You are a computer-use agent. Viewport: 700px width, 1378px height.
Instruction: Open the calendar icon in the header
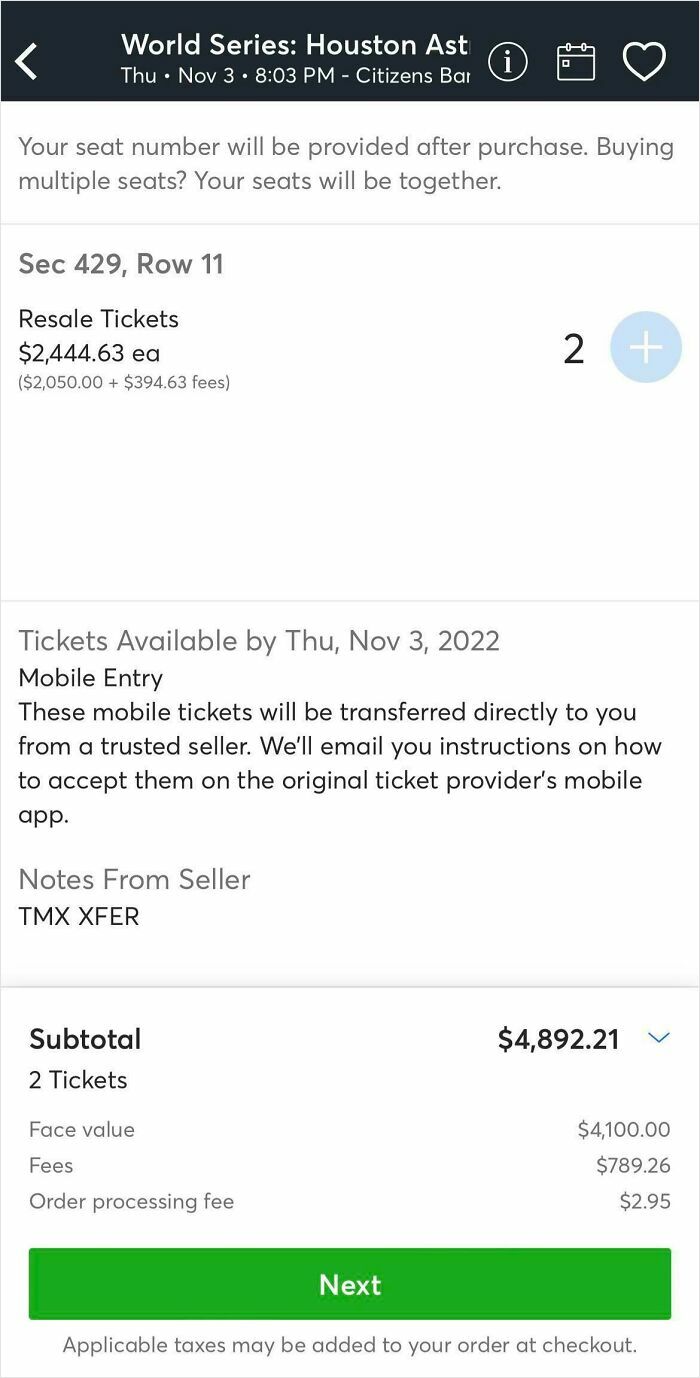[x=576, y=61]
